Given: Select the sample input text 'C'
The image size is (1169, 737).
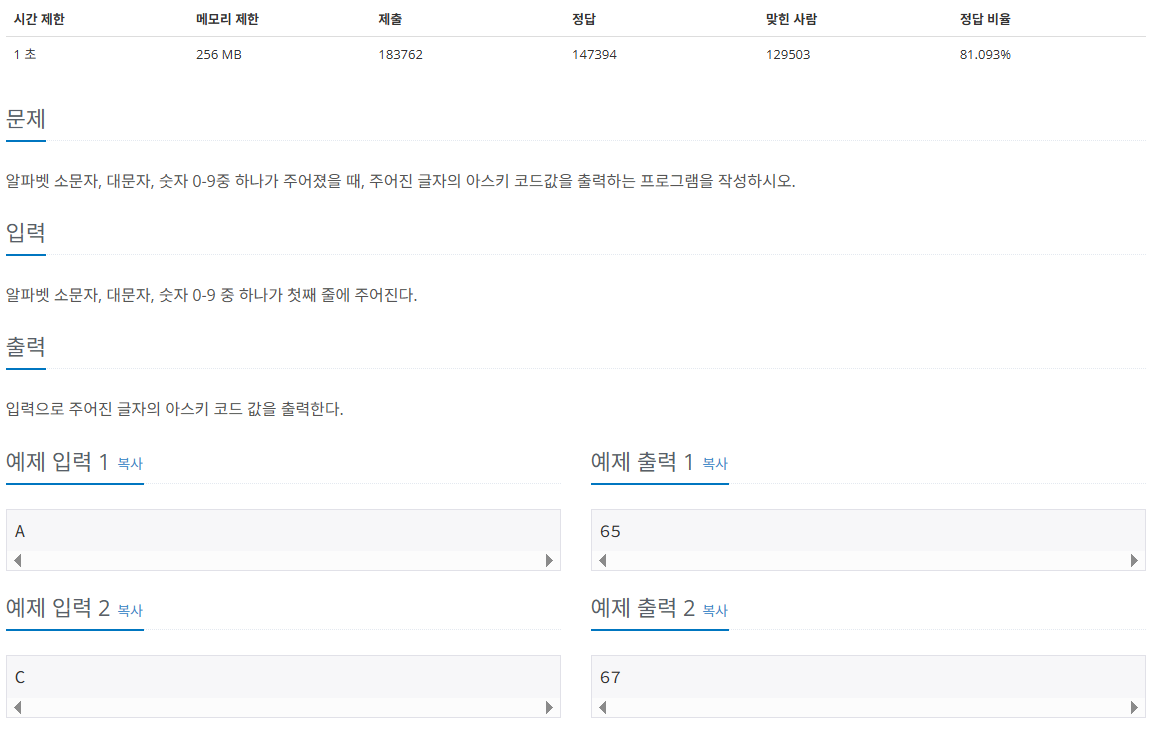Looking at the screenshot, I should point(19,676).
